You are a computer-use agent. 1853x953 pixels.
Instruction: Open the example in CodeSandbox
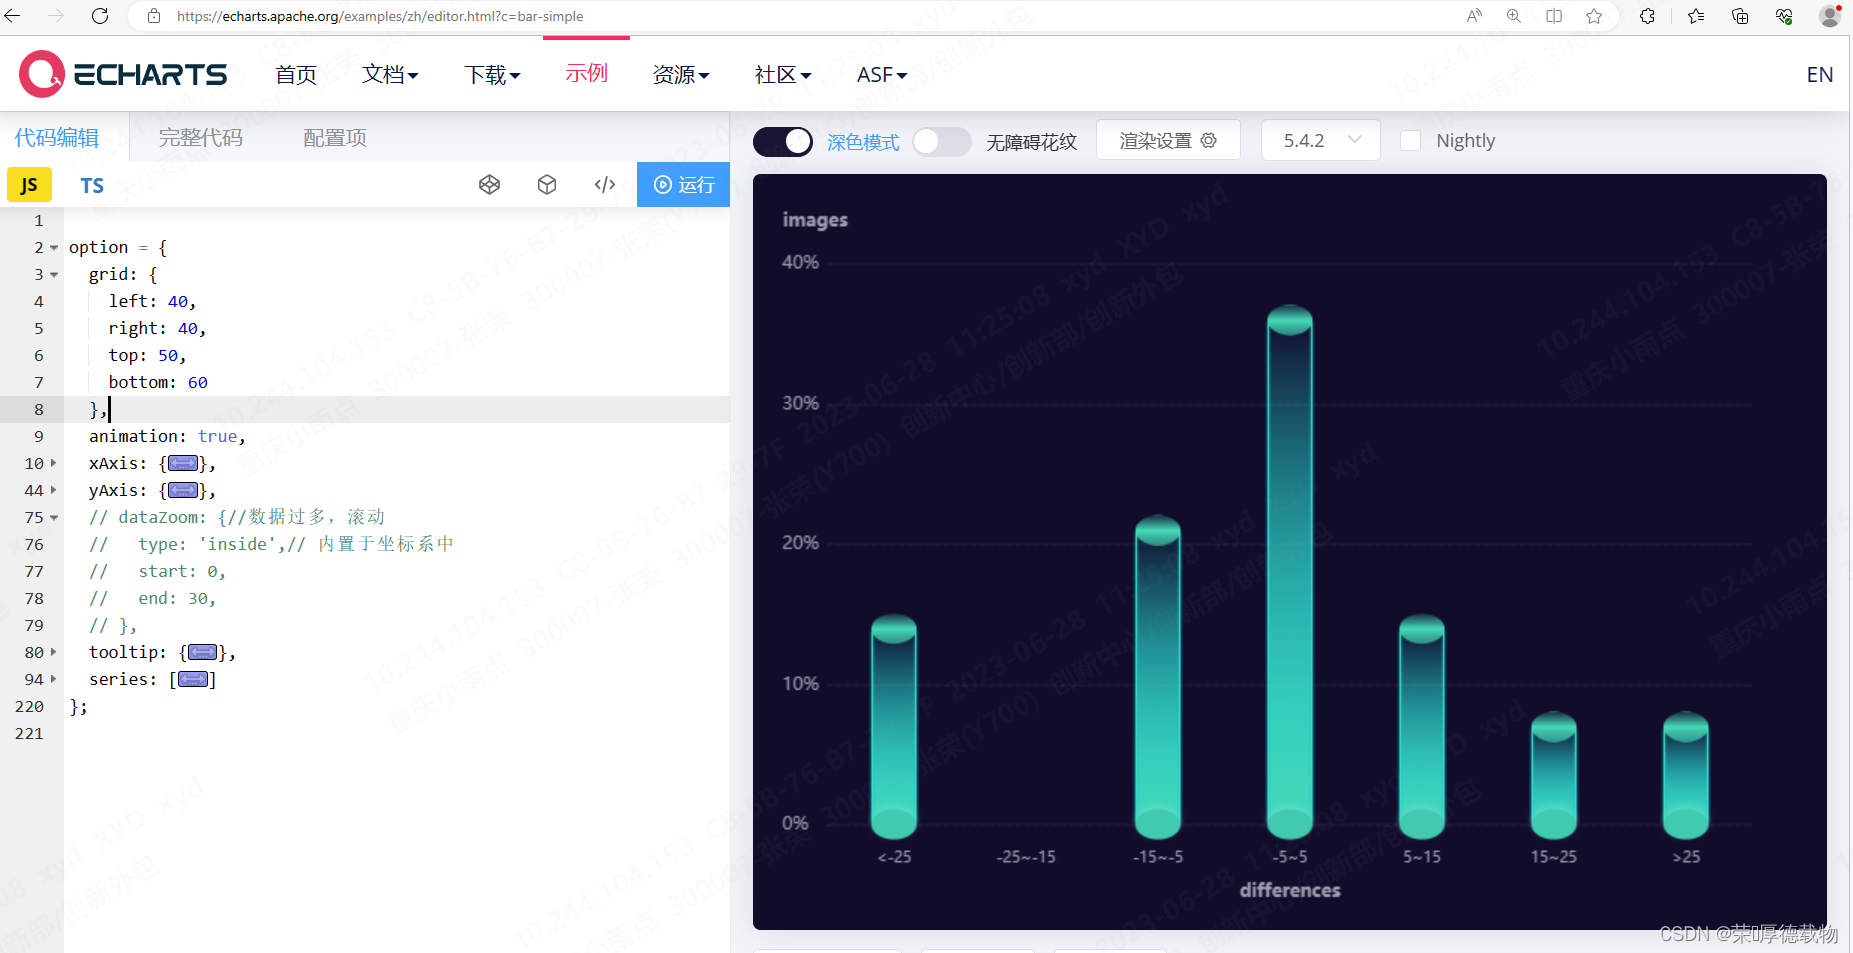coord(547,184)
